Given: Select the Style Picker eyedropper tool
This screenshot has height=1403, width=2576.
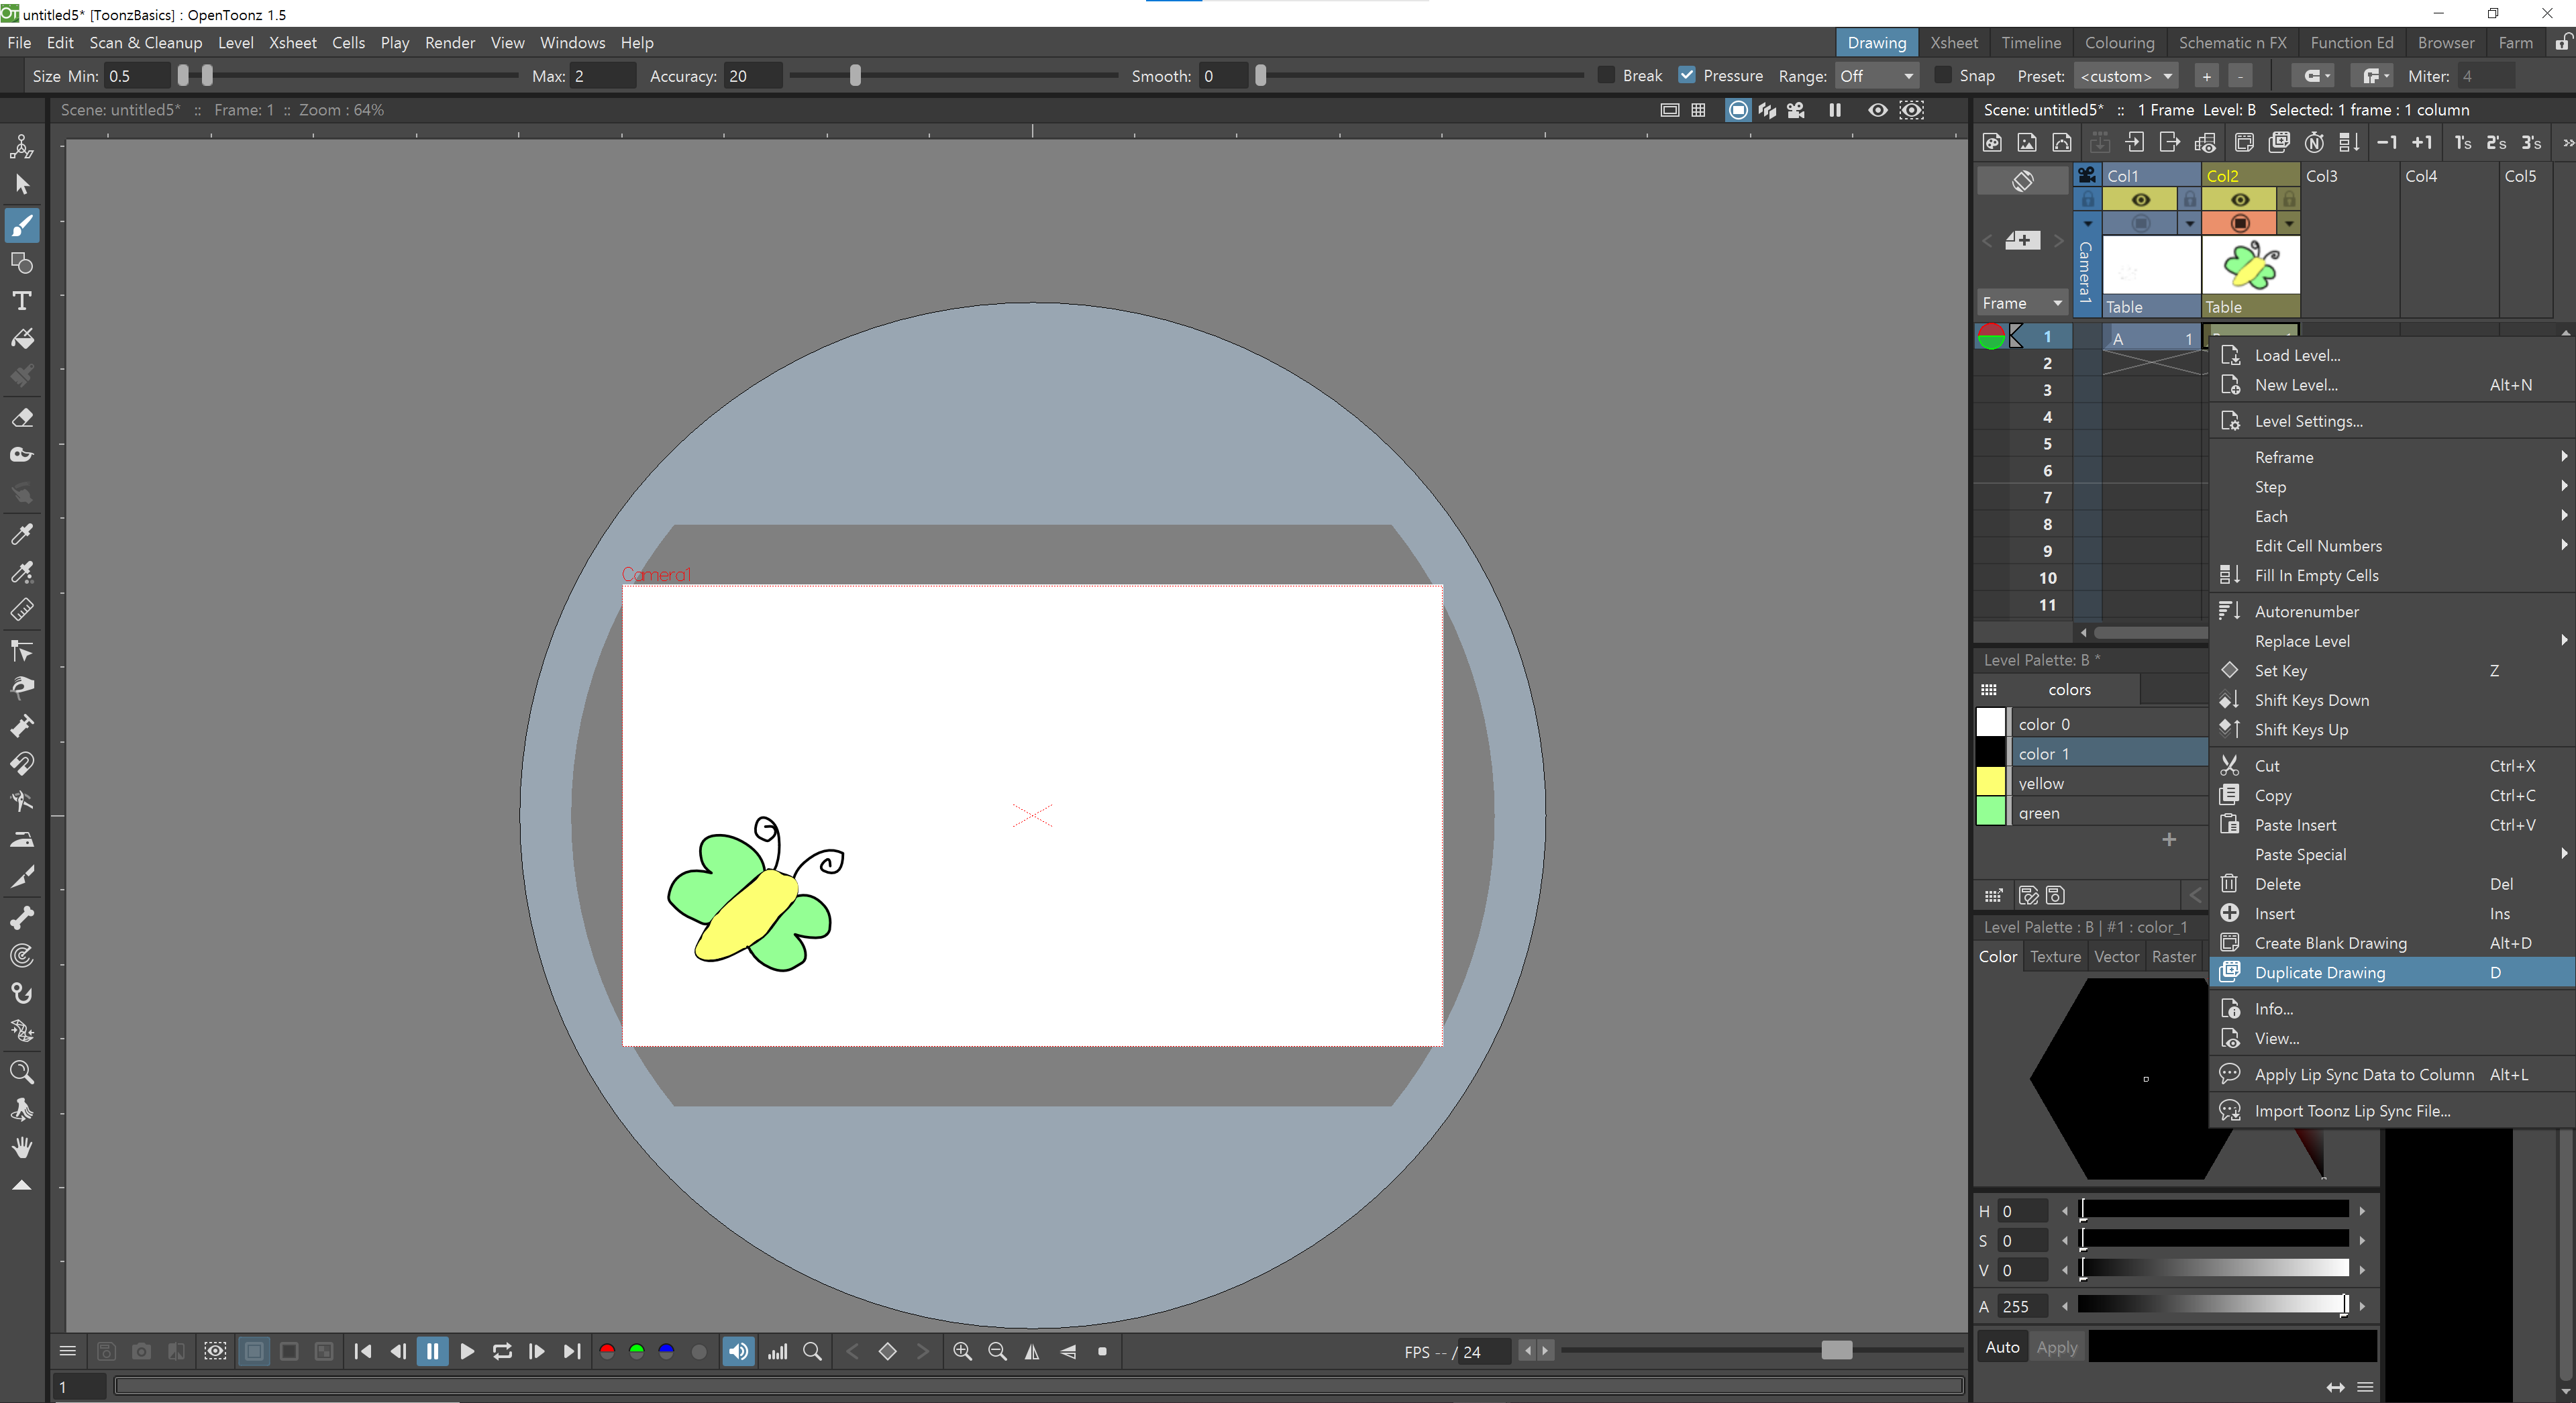Looking at the screenshot, I should click(x=22, y=534).
